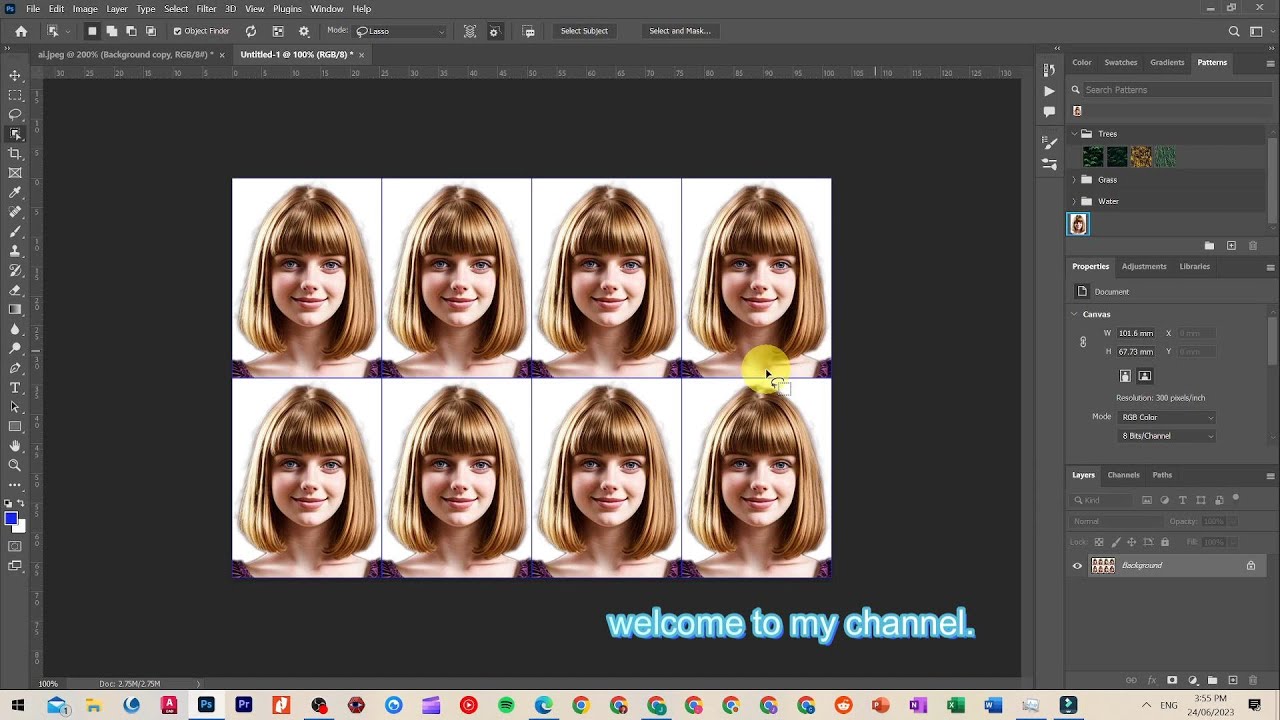The height and width of the screenshot is (720, 1280).
Task: Create a new pattern in Patterns panel
Action: (x=1231, y=246)
